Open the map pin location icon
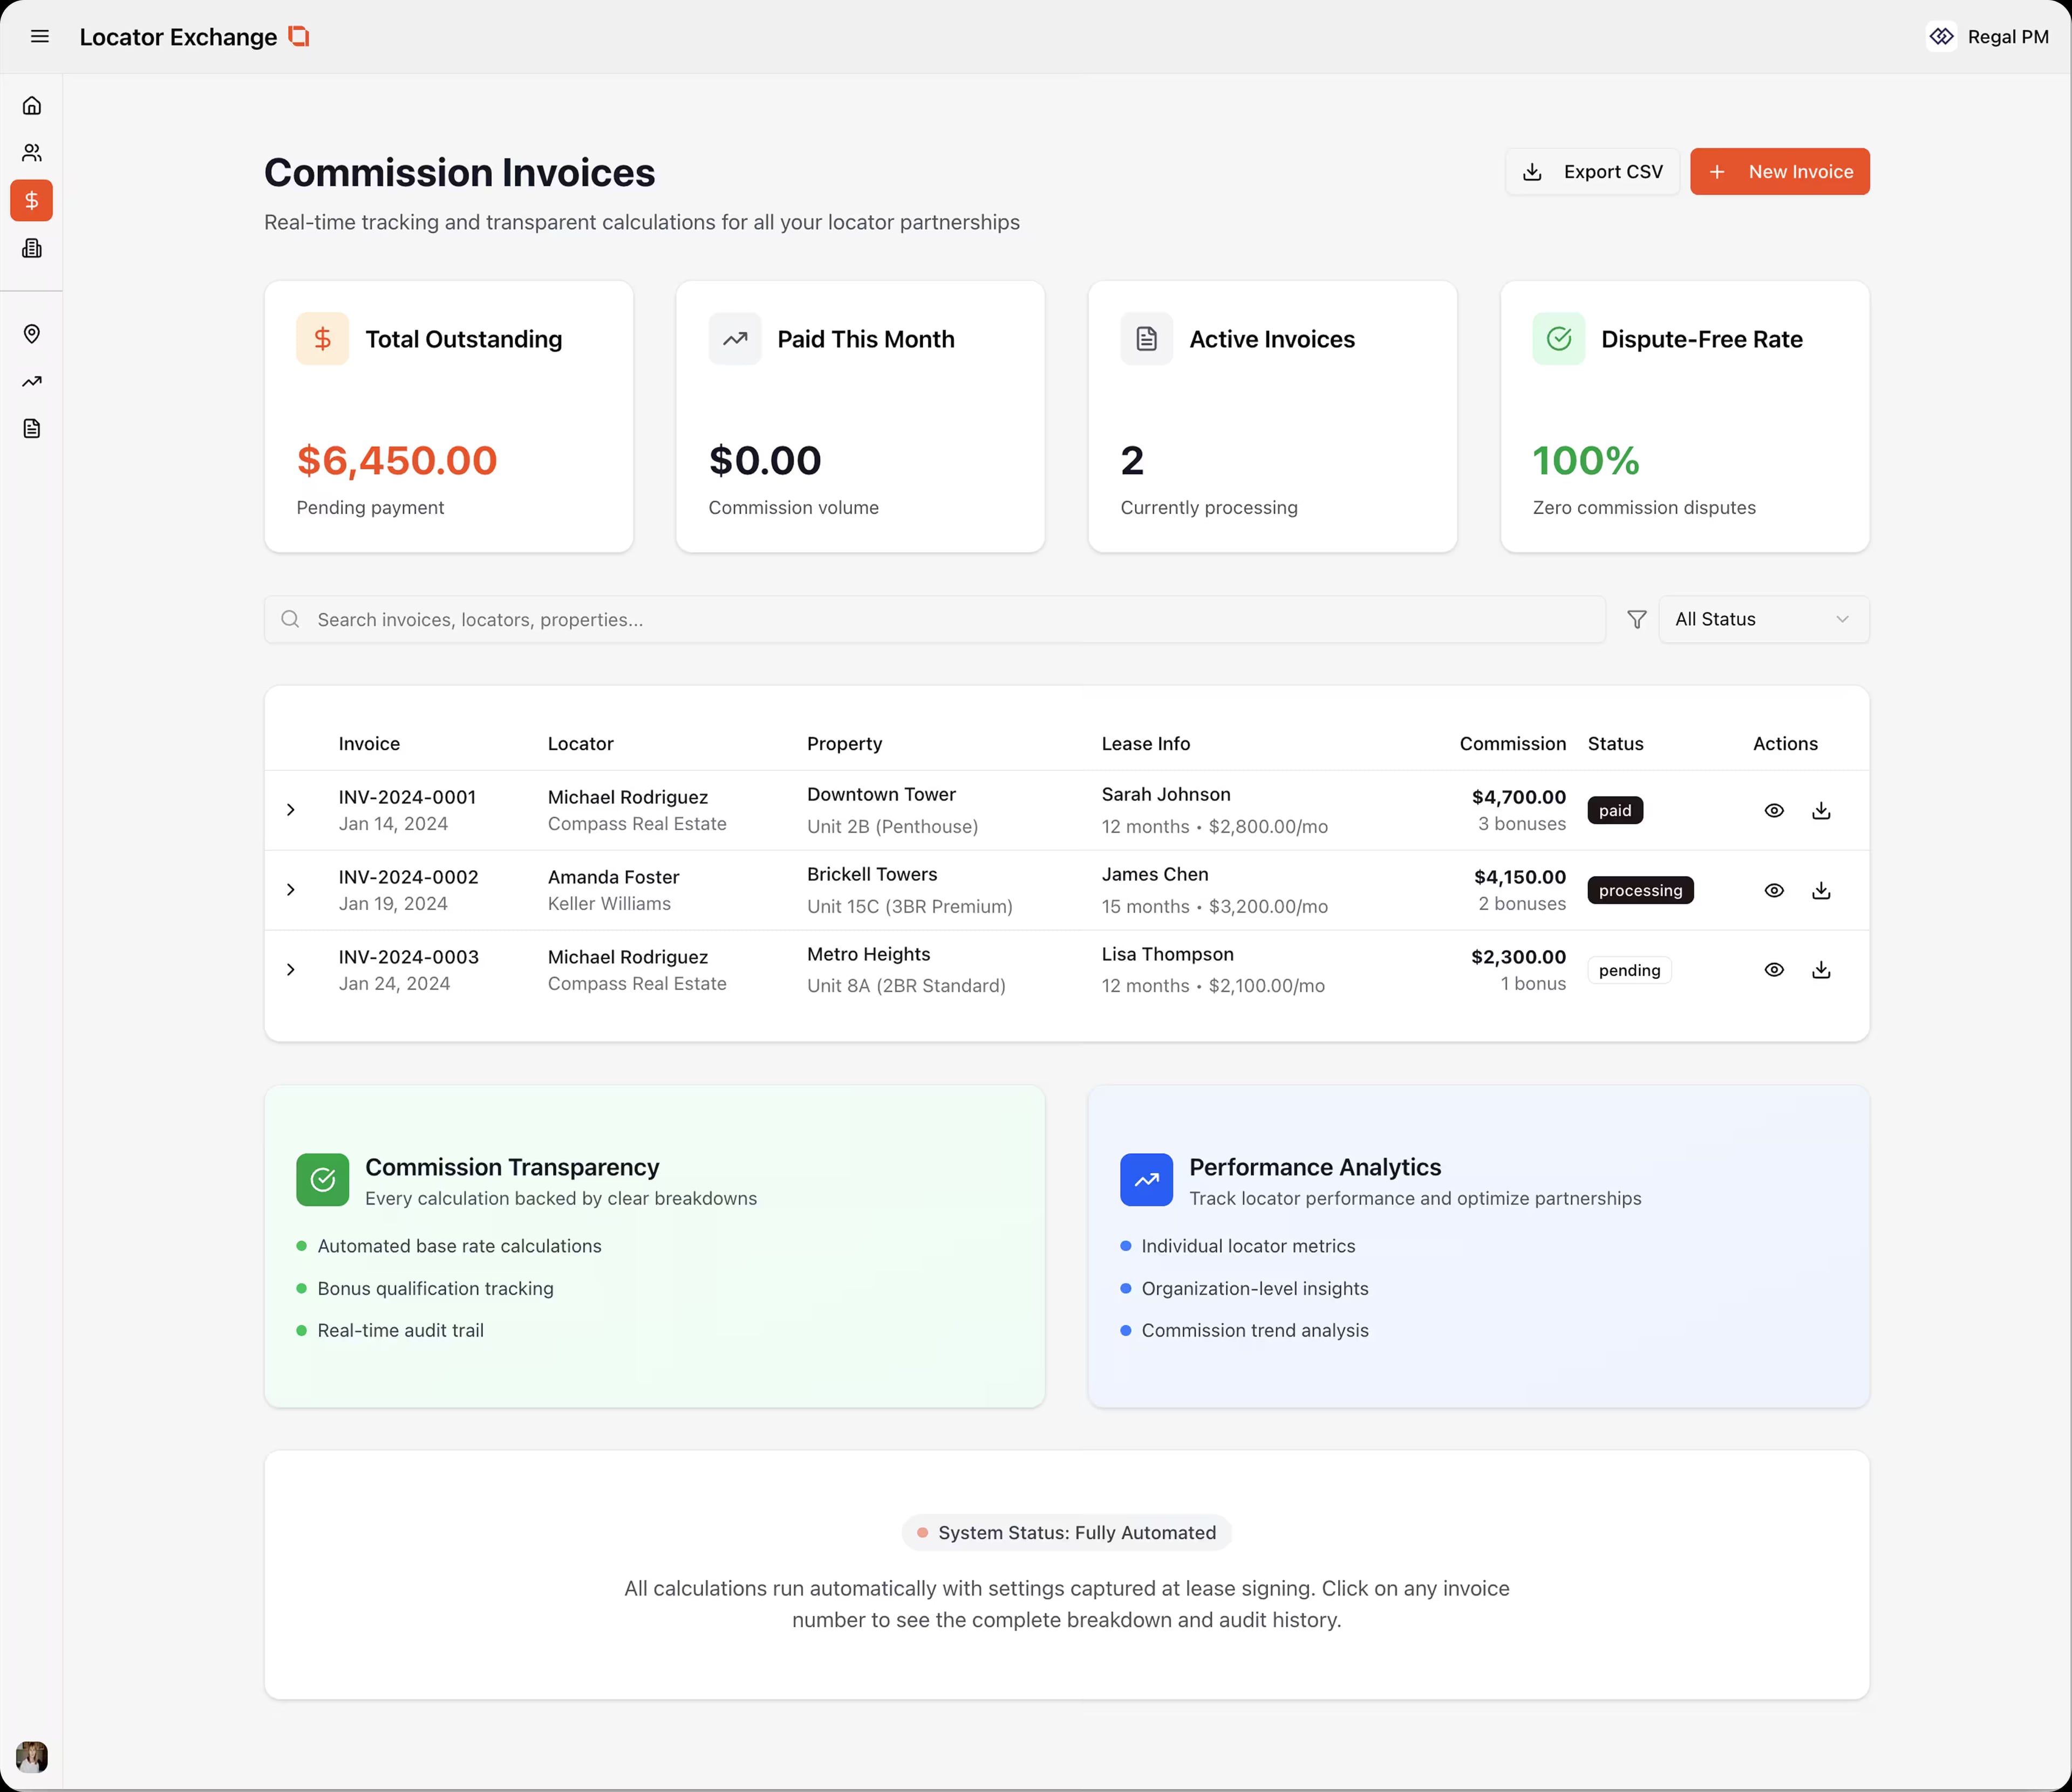The height and width of the screenshot is (1792, 2072). click(x=32, y=334)
